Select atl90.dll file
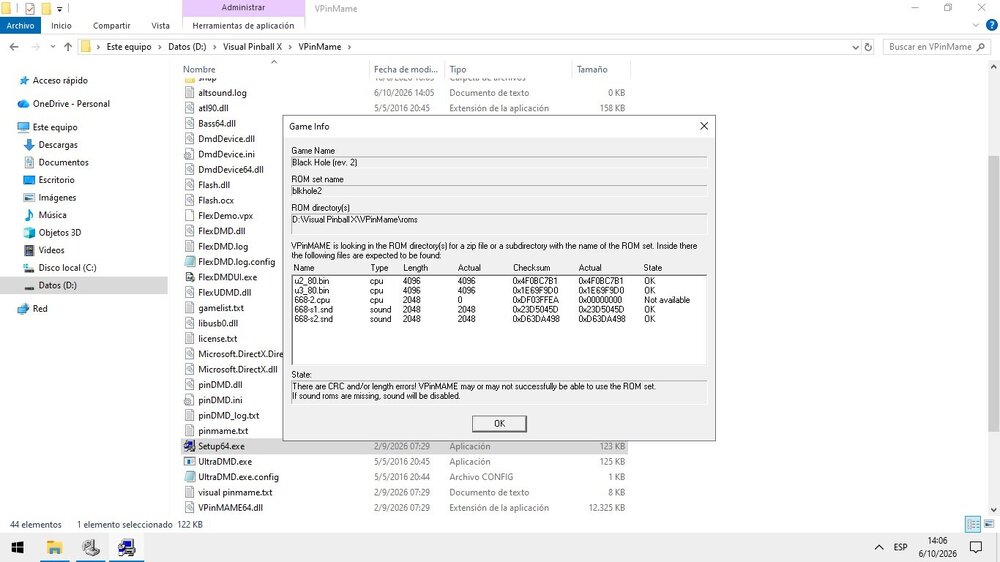The image size is (1000, 562). click(213, 108)
